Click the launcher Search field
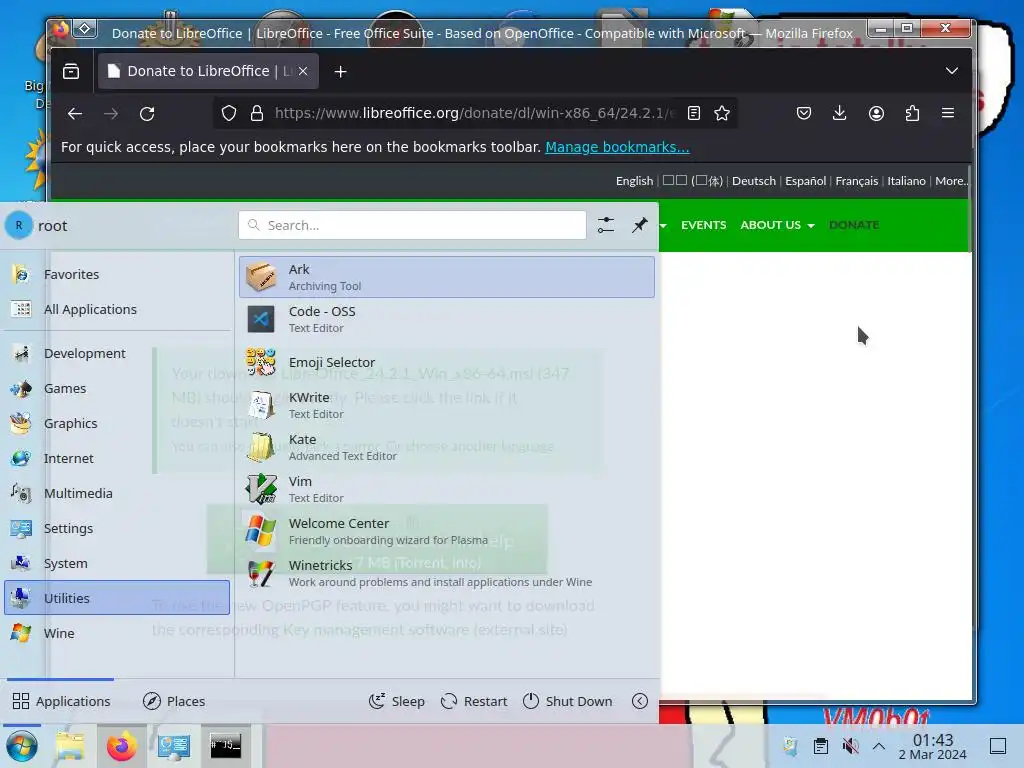Screen dimensions: 1024x768 (412, 225)
